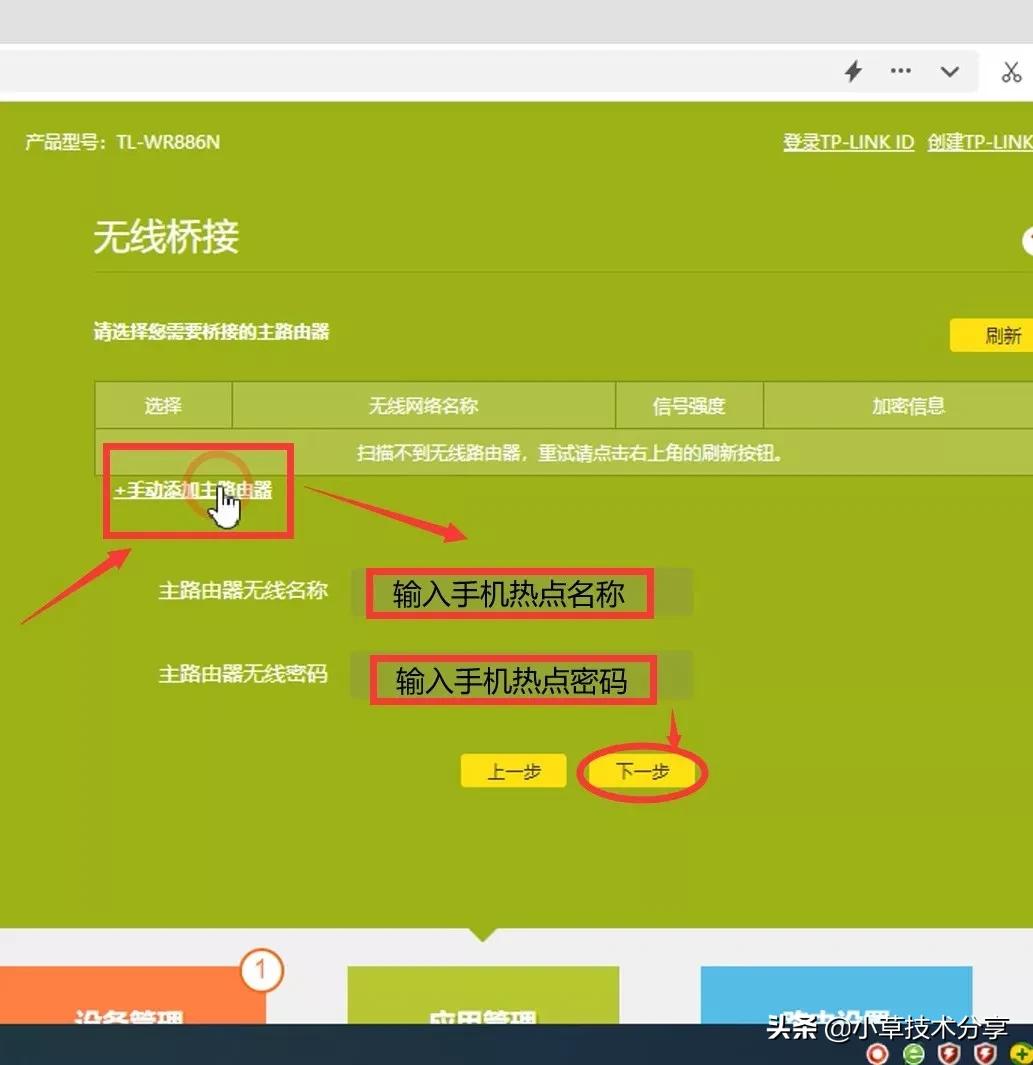Click the first red shield icon in system tray

949,1053
